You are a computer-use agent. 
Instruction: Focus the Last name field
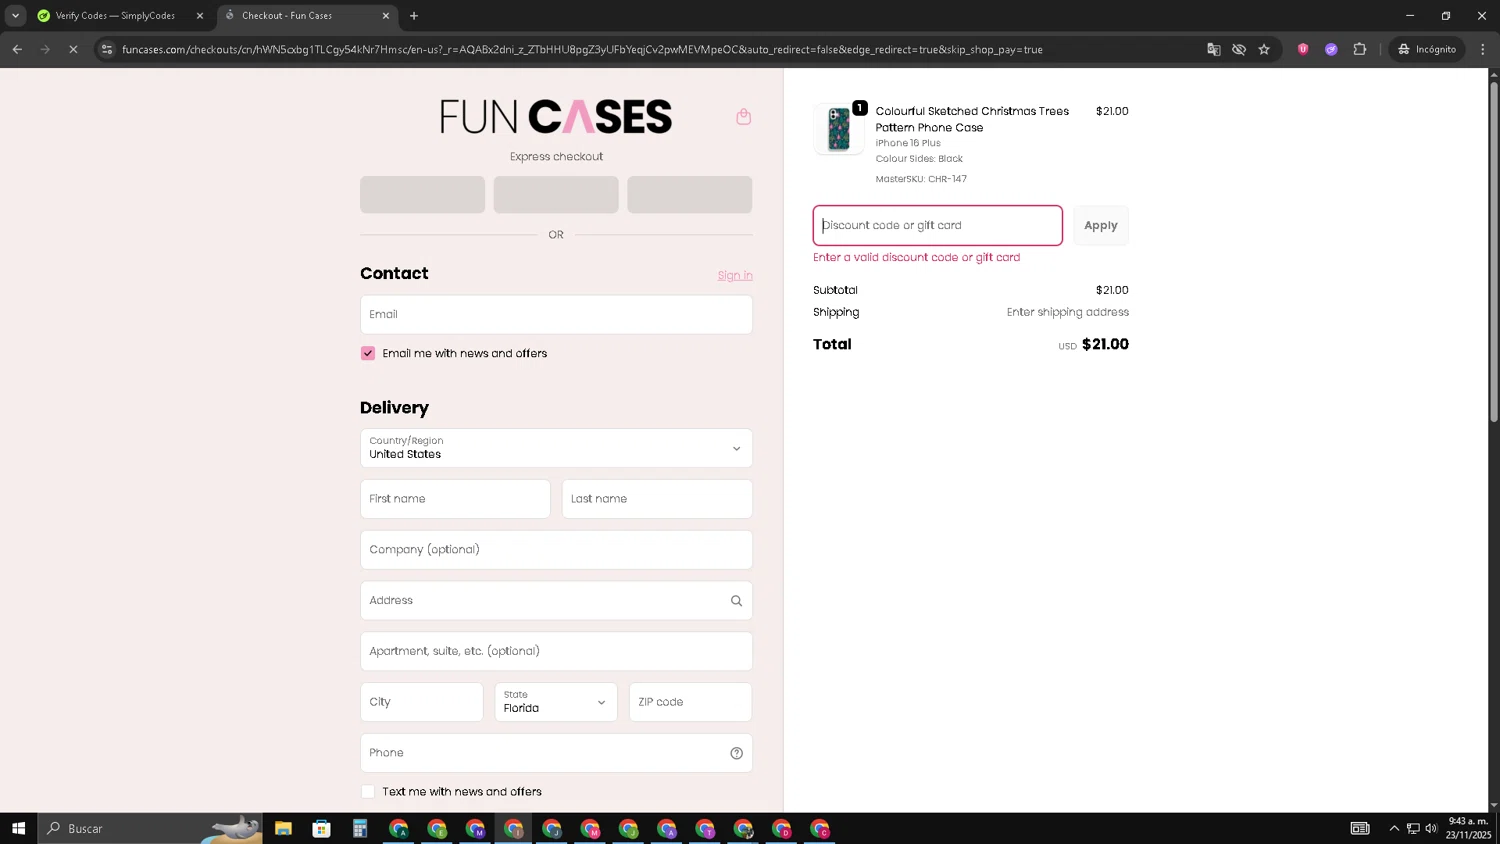(657, 499)
